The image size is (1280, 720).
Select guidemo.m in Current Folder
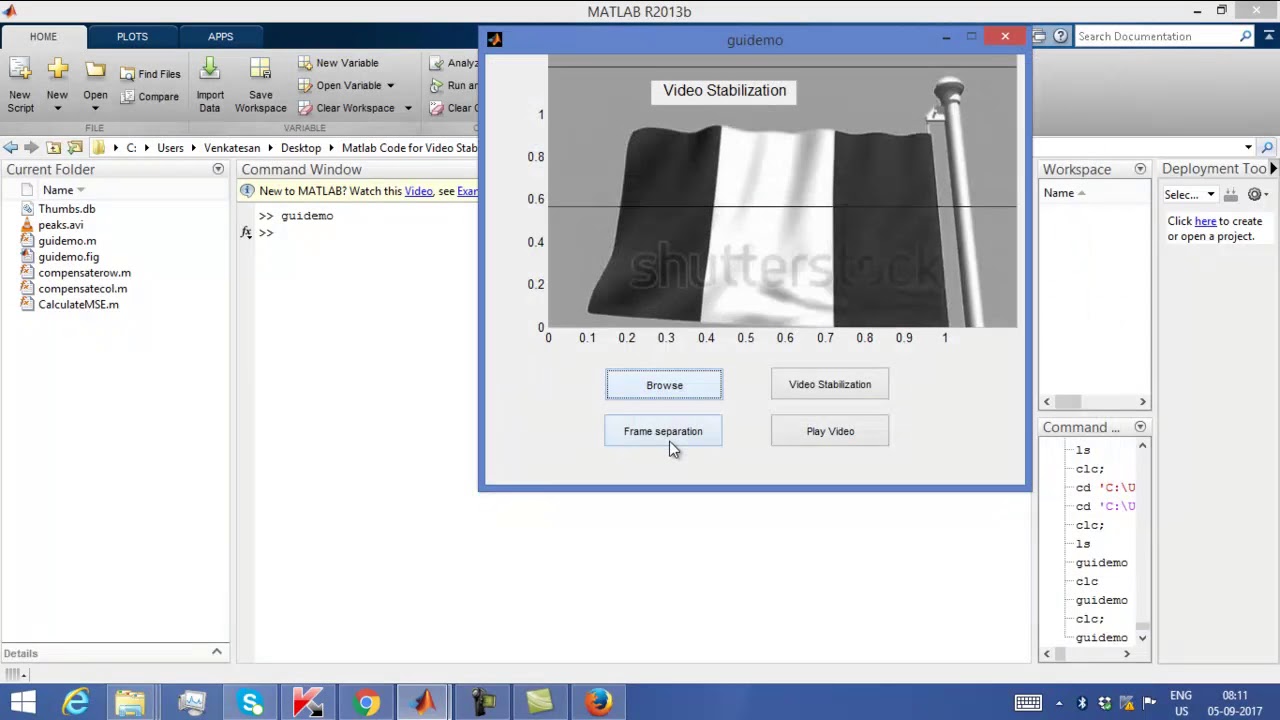tap(67, 241)
